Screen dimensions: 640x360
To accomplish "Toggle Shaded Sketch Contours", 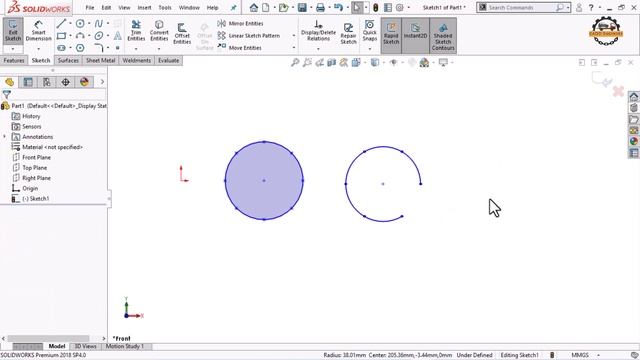I will click(443, 36).
